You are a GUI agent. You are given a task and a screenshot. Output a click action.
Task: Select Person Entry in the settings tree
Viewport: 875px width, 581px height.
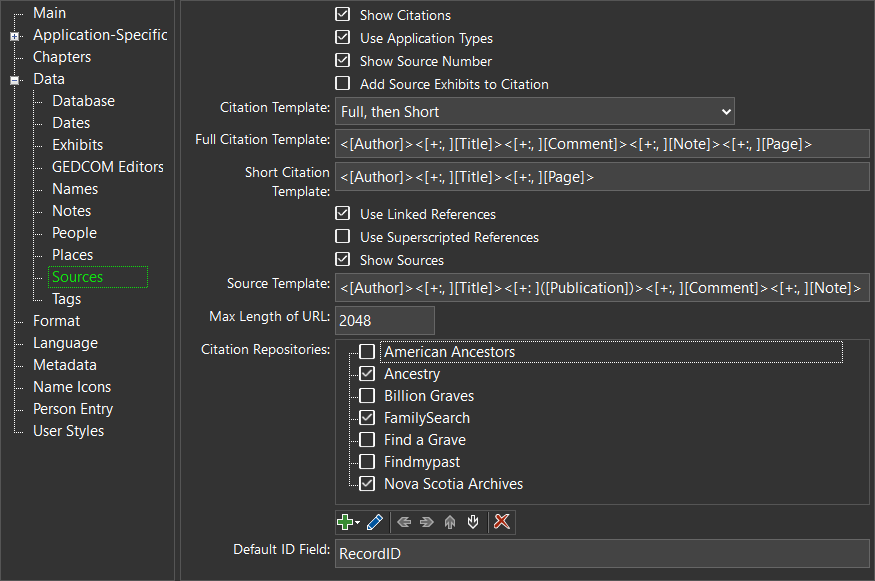pos(73,409)
